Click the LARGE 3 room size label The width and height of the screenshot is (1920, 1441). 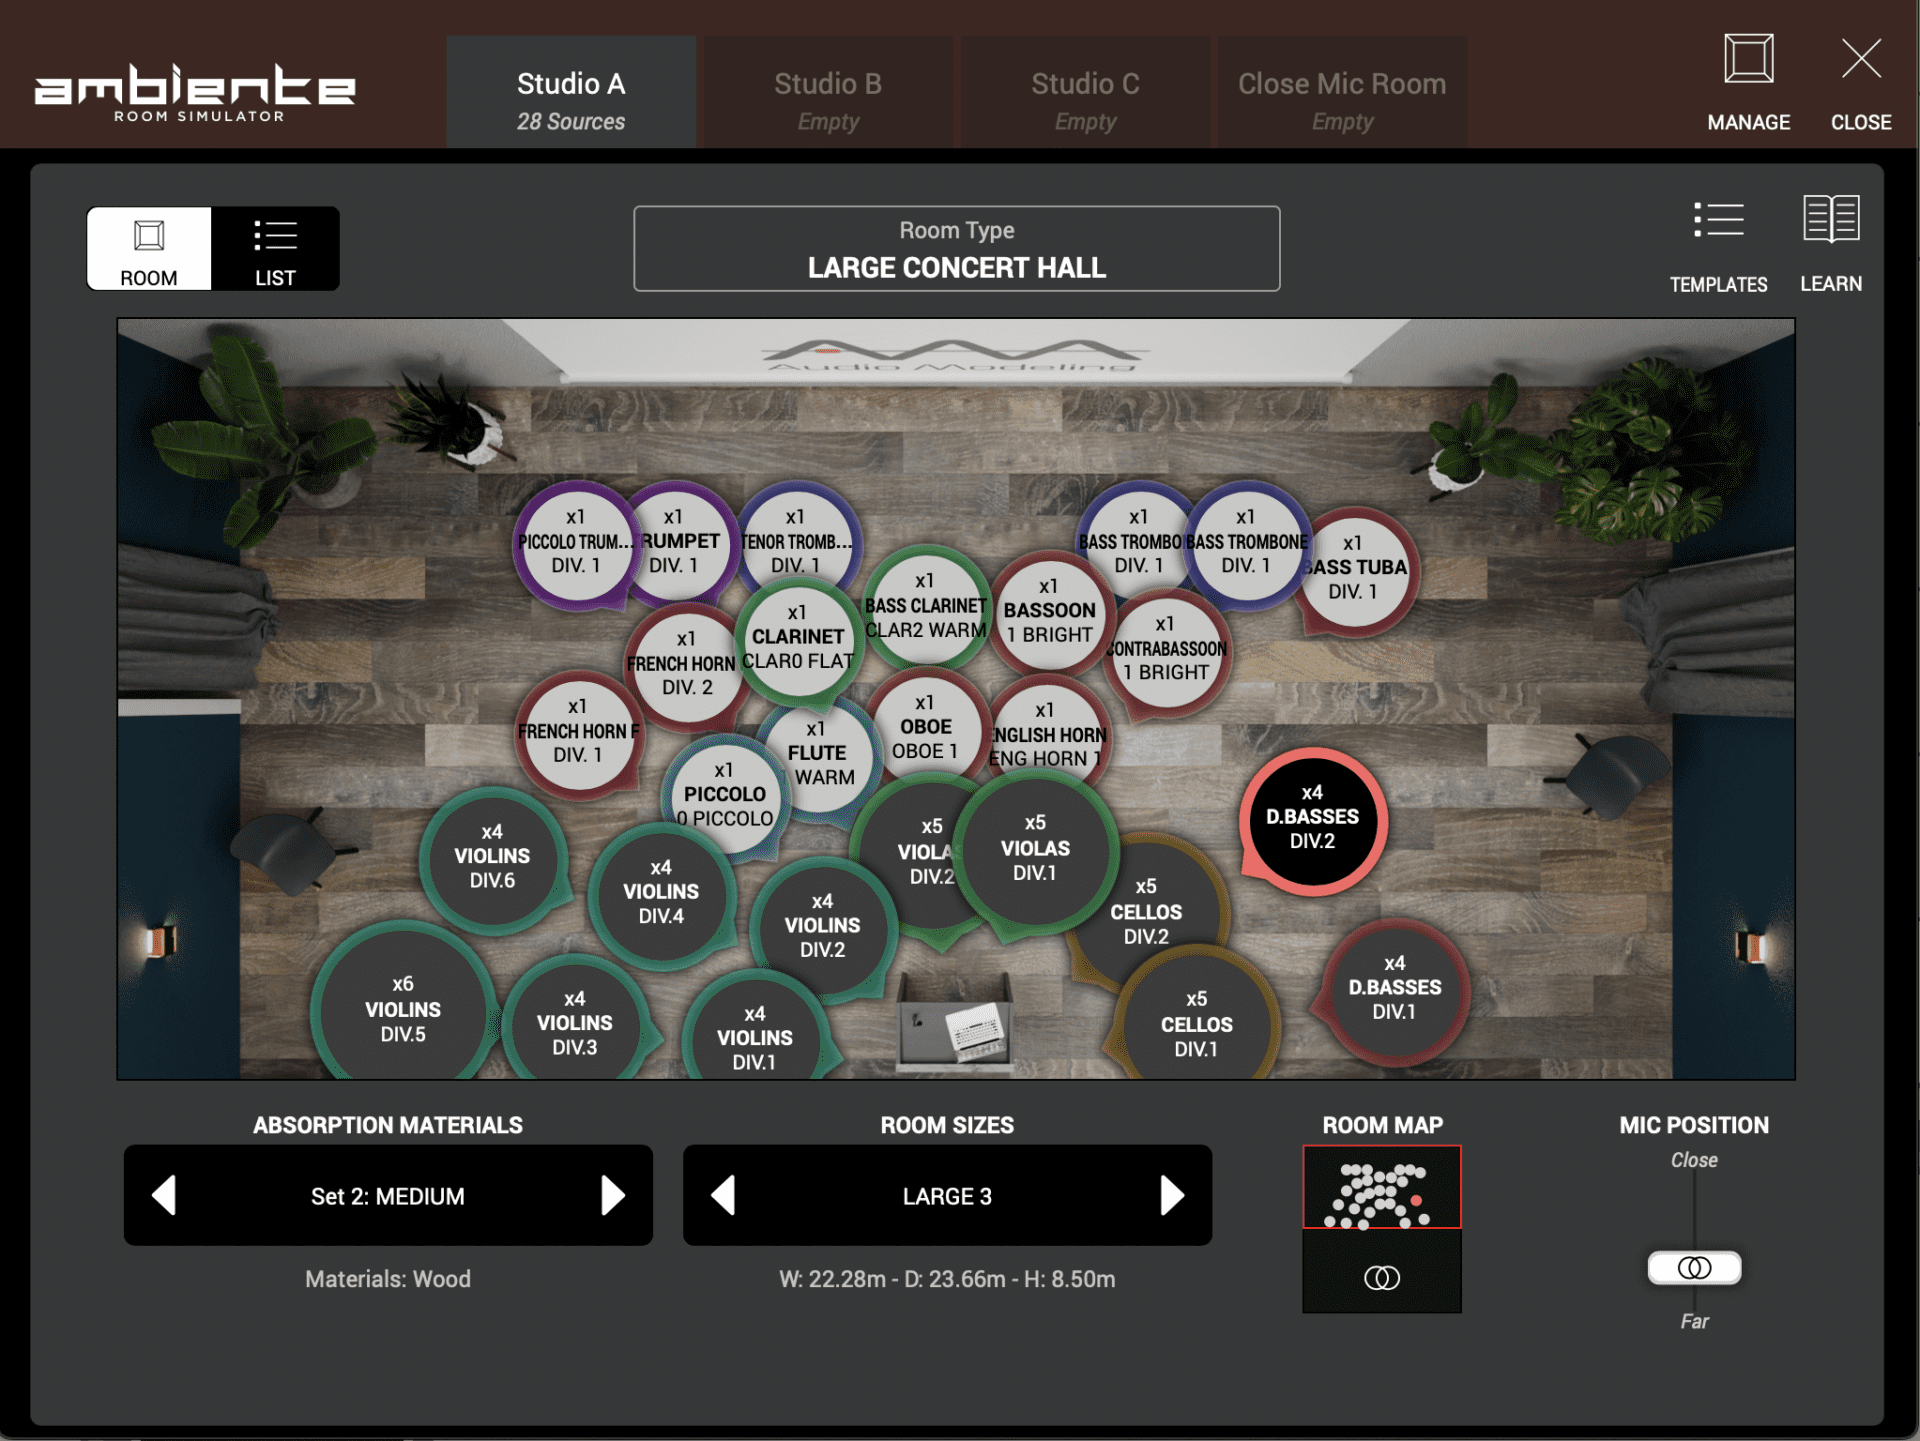(947, 1196)
